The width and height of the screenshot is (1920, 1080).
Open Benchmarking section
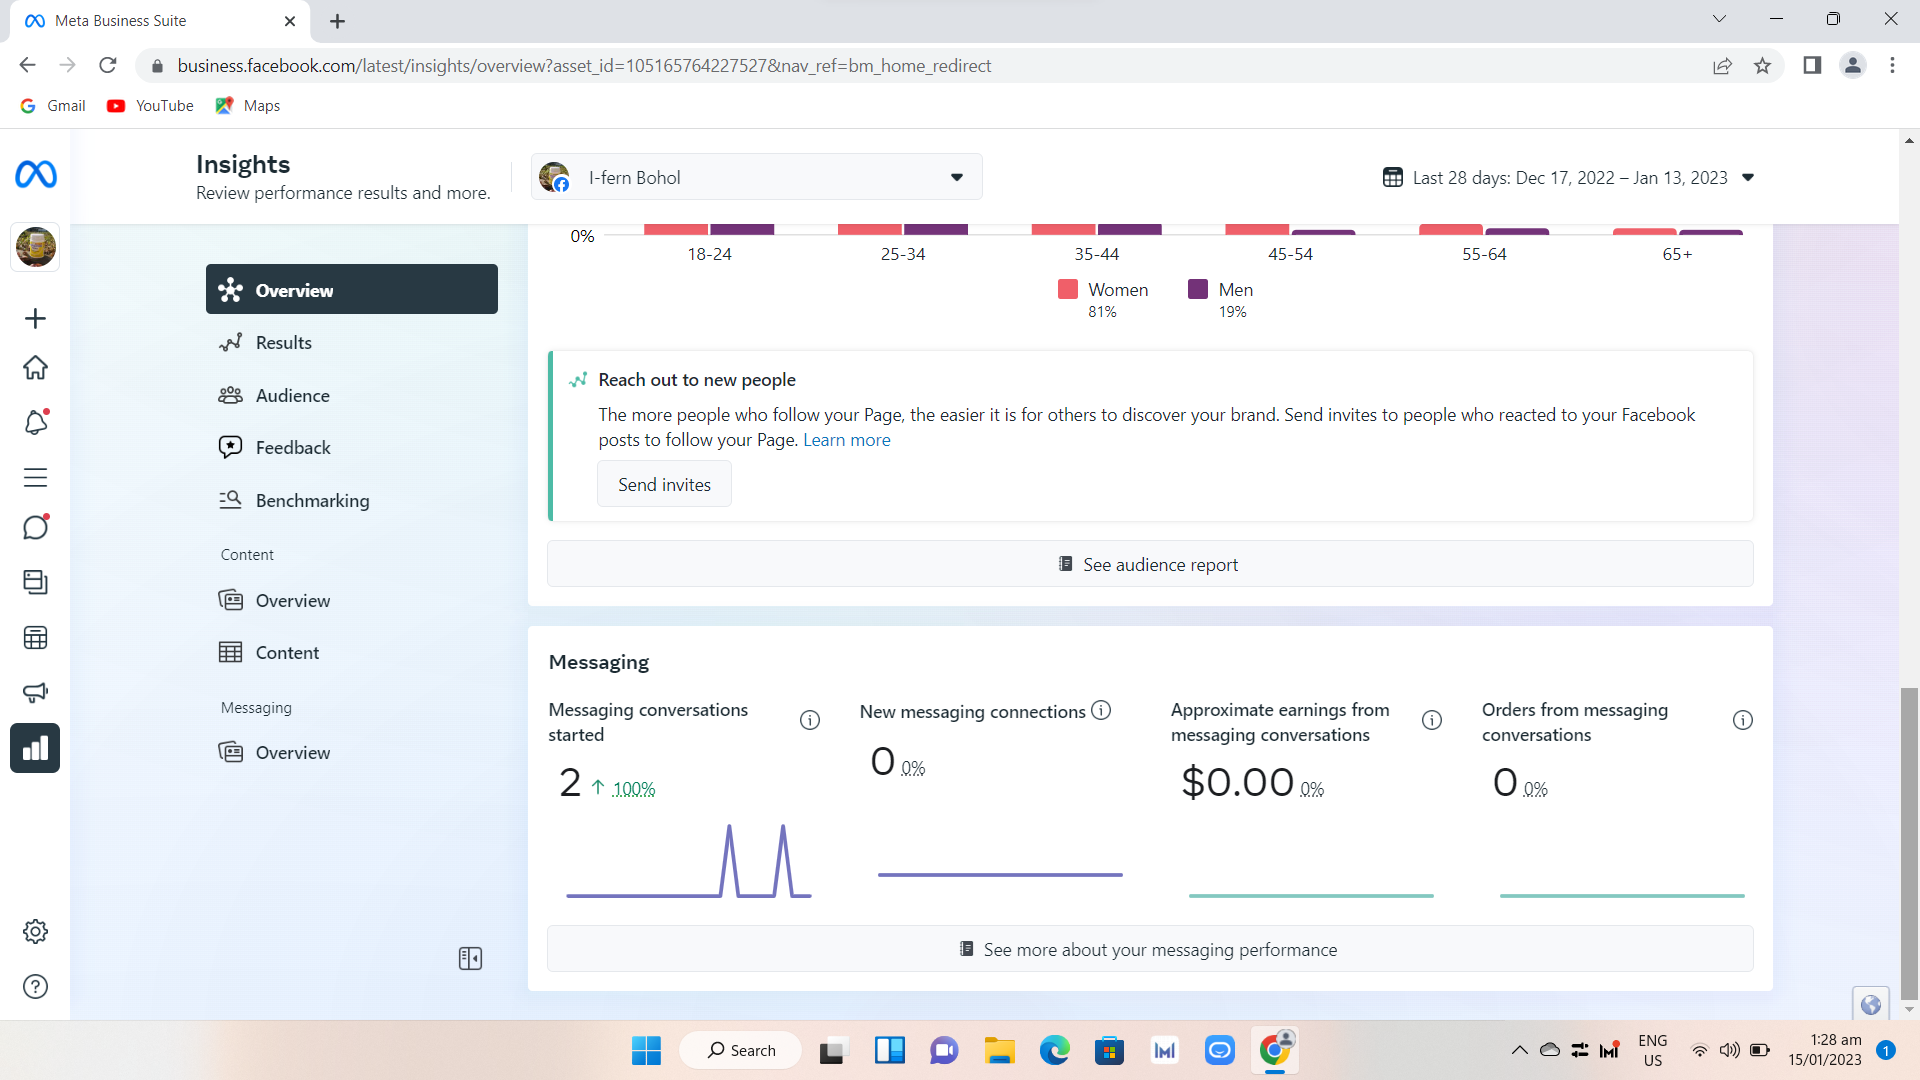(x=352, y=500)
